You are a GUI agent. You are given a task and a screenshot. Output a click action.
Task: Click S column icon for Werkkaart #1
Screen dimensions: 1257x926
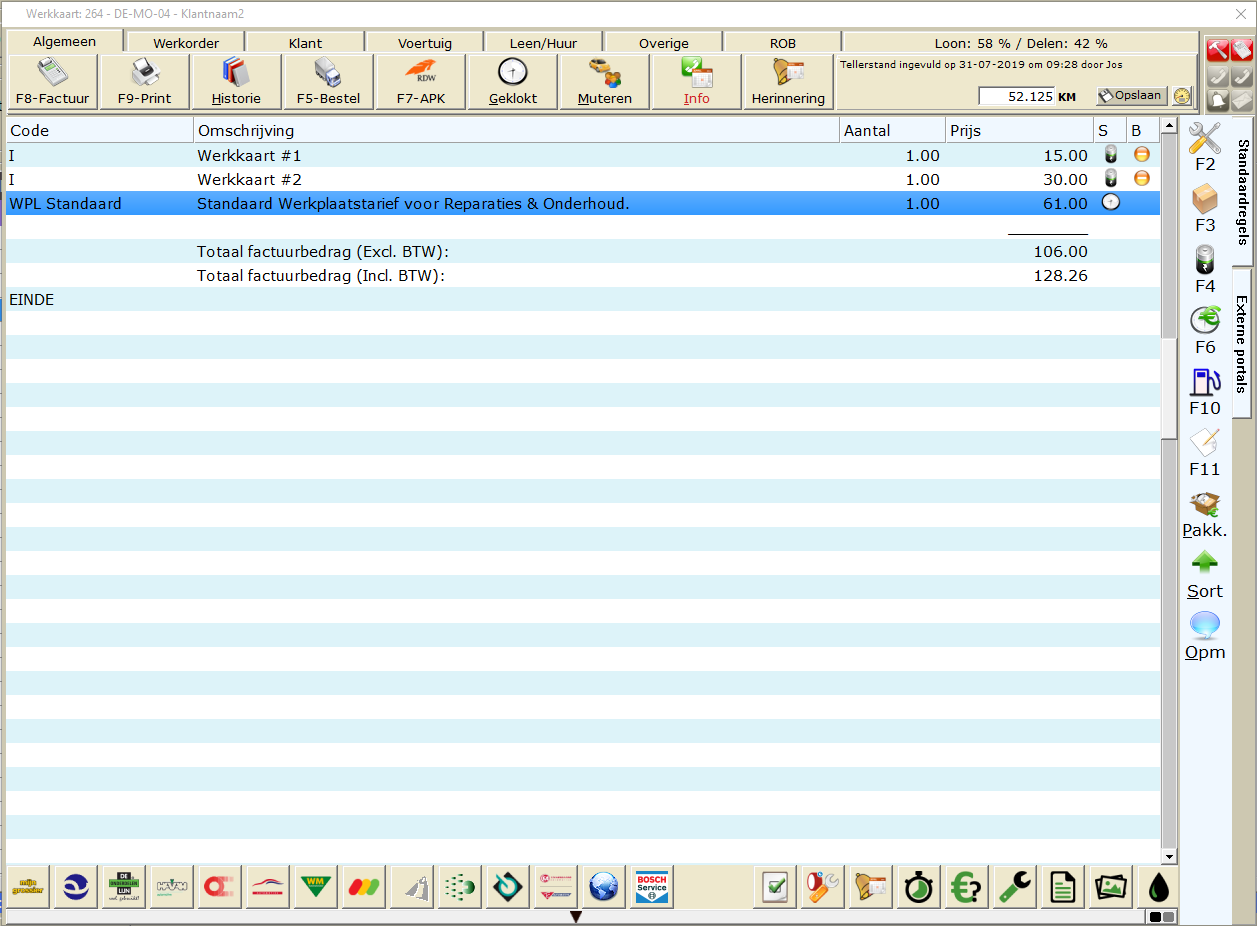(1109, 155)
